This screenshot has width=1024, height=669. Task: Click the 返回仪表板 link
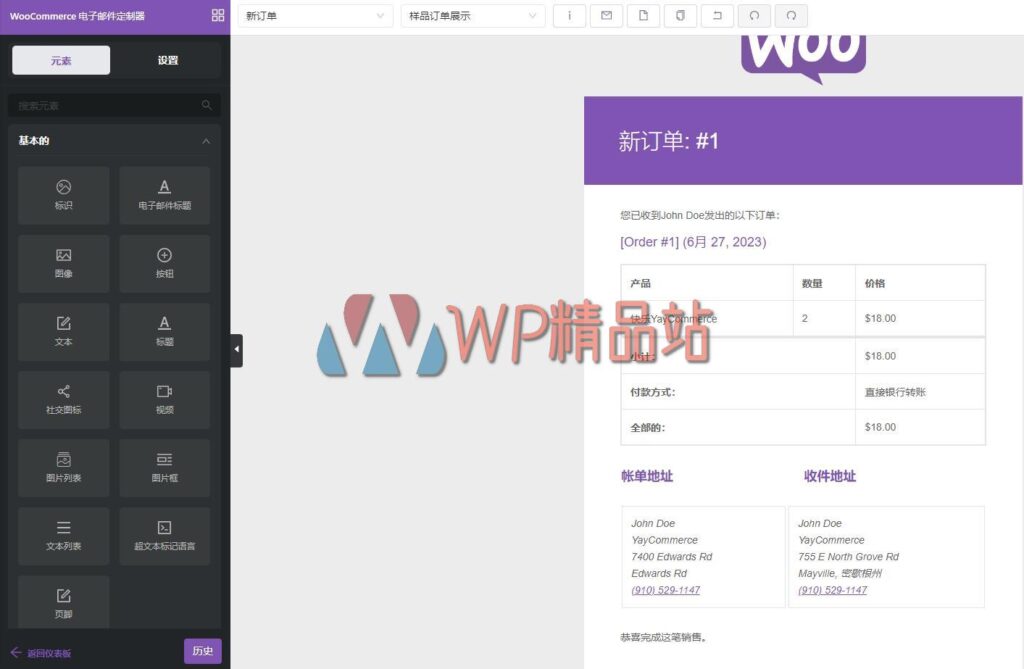pos(43,651)
